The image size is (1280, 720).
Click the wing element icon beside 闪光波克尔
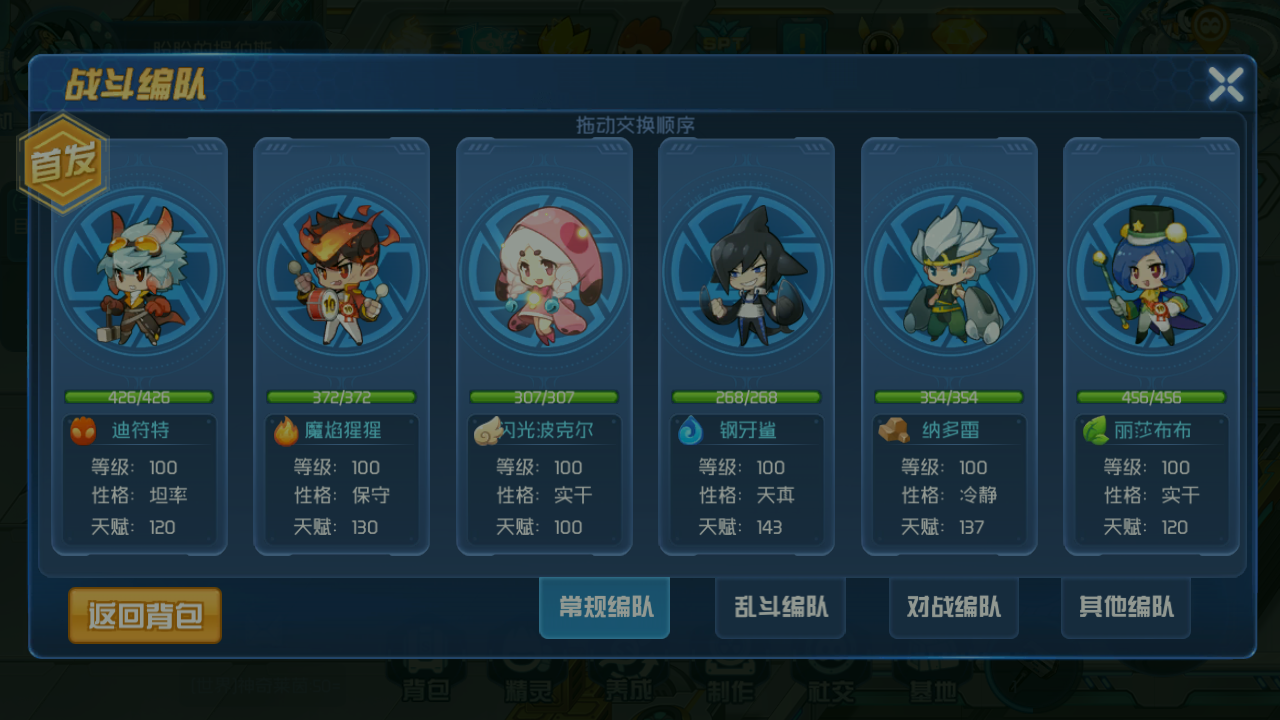tap(488, 431)
